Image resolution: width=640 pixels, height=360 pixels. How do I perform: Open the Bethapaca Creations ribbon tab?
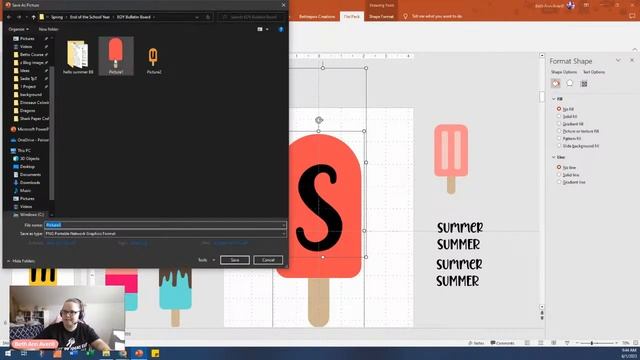(317, 17)
